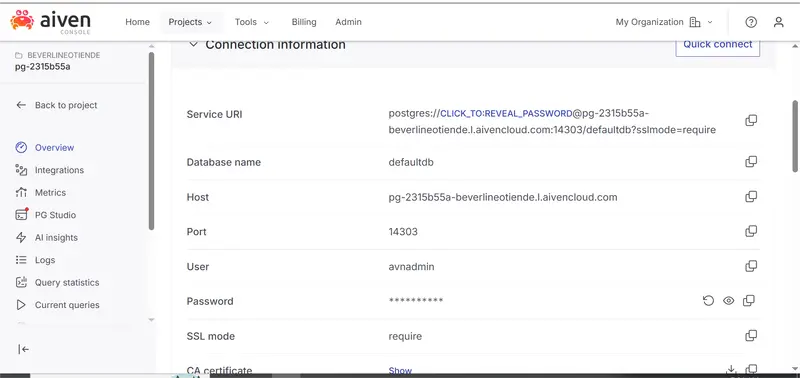The image size is (800, 378).
Task: Download the CA certificate
Action: click(x=731, y=369)
